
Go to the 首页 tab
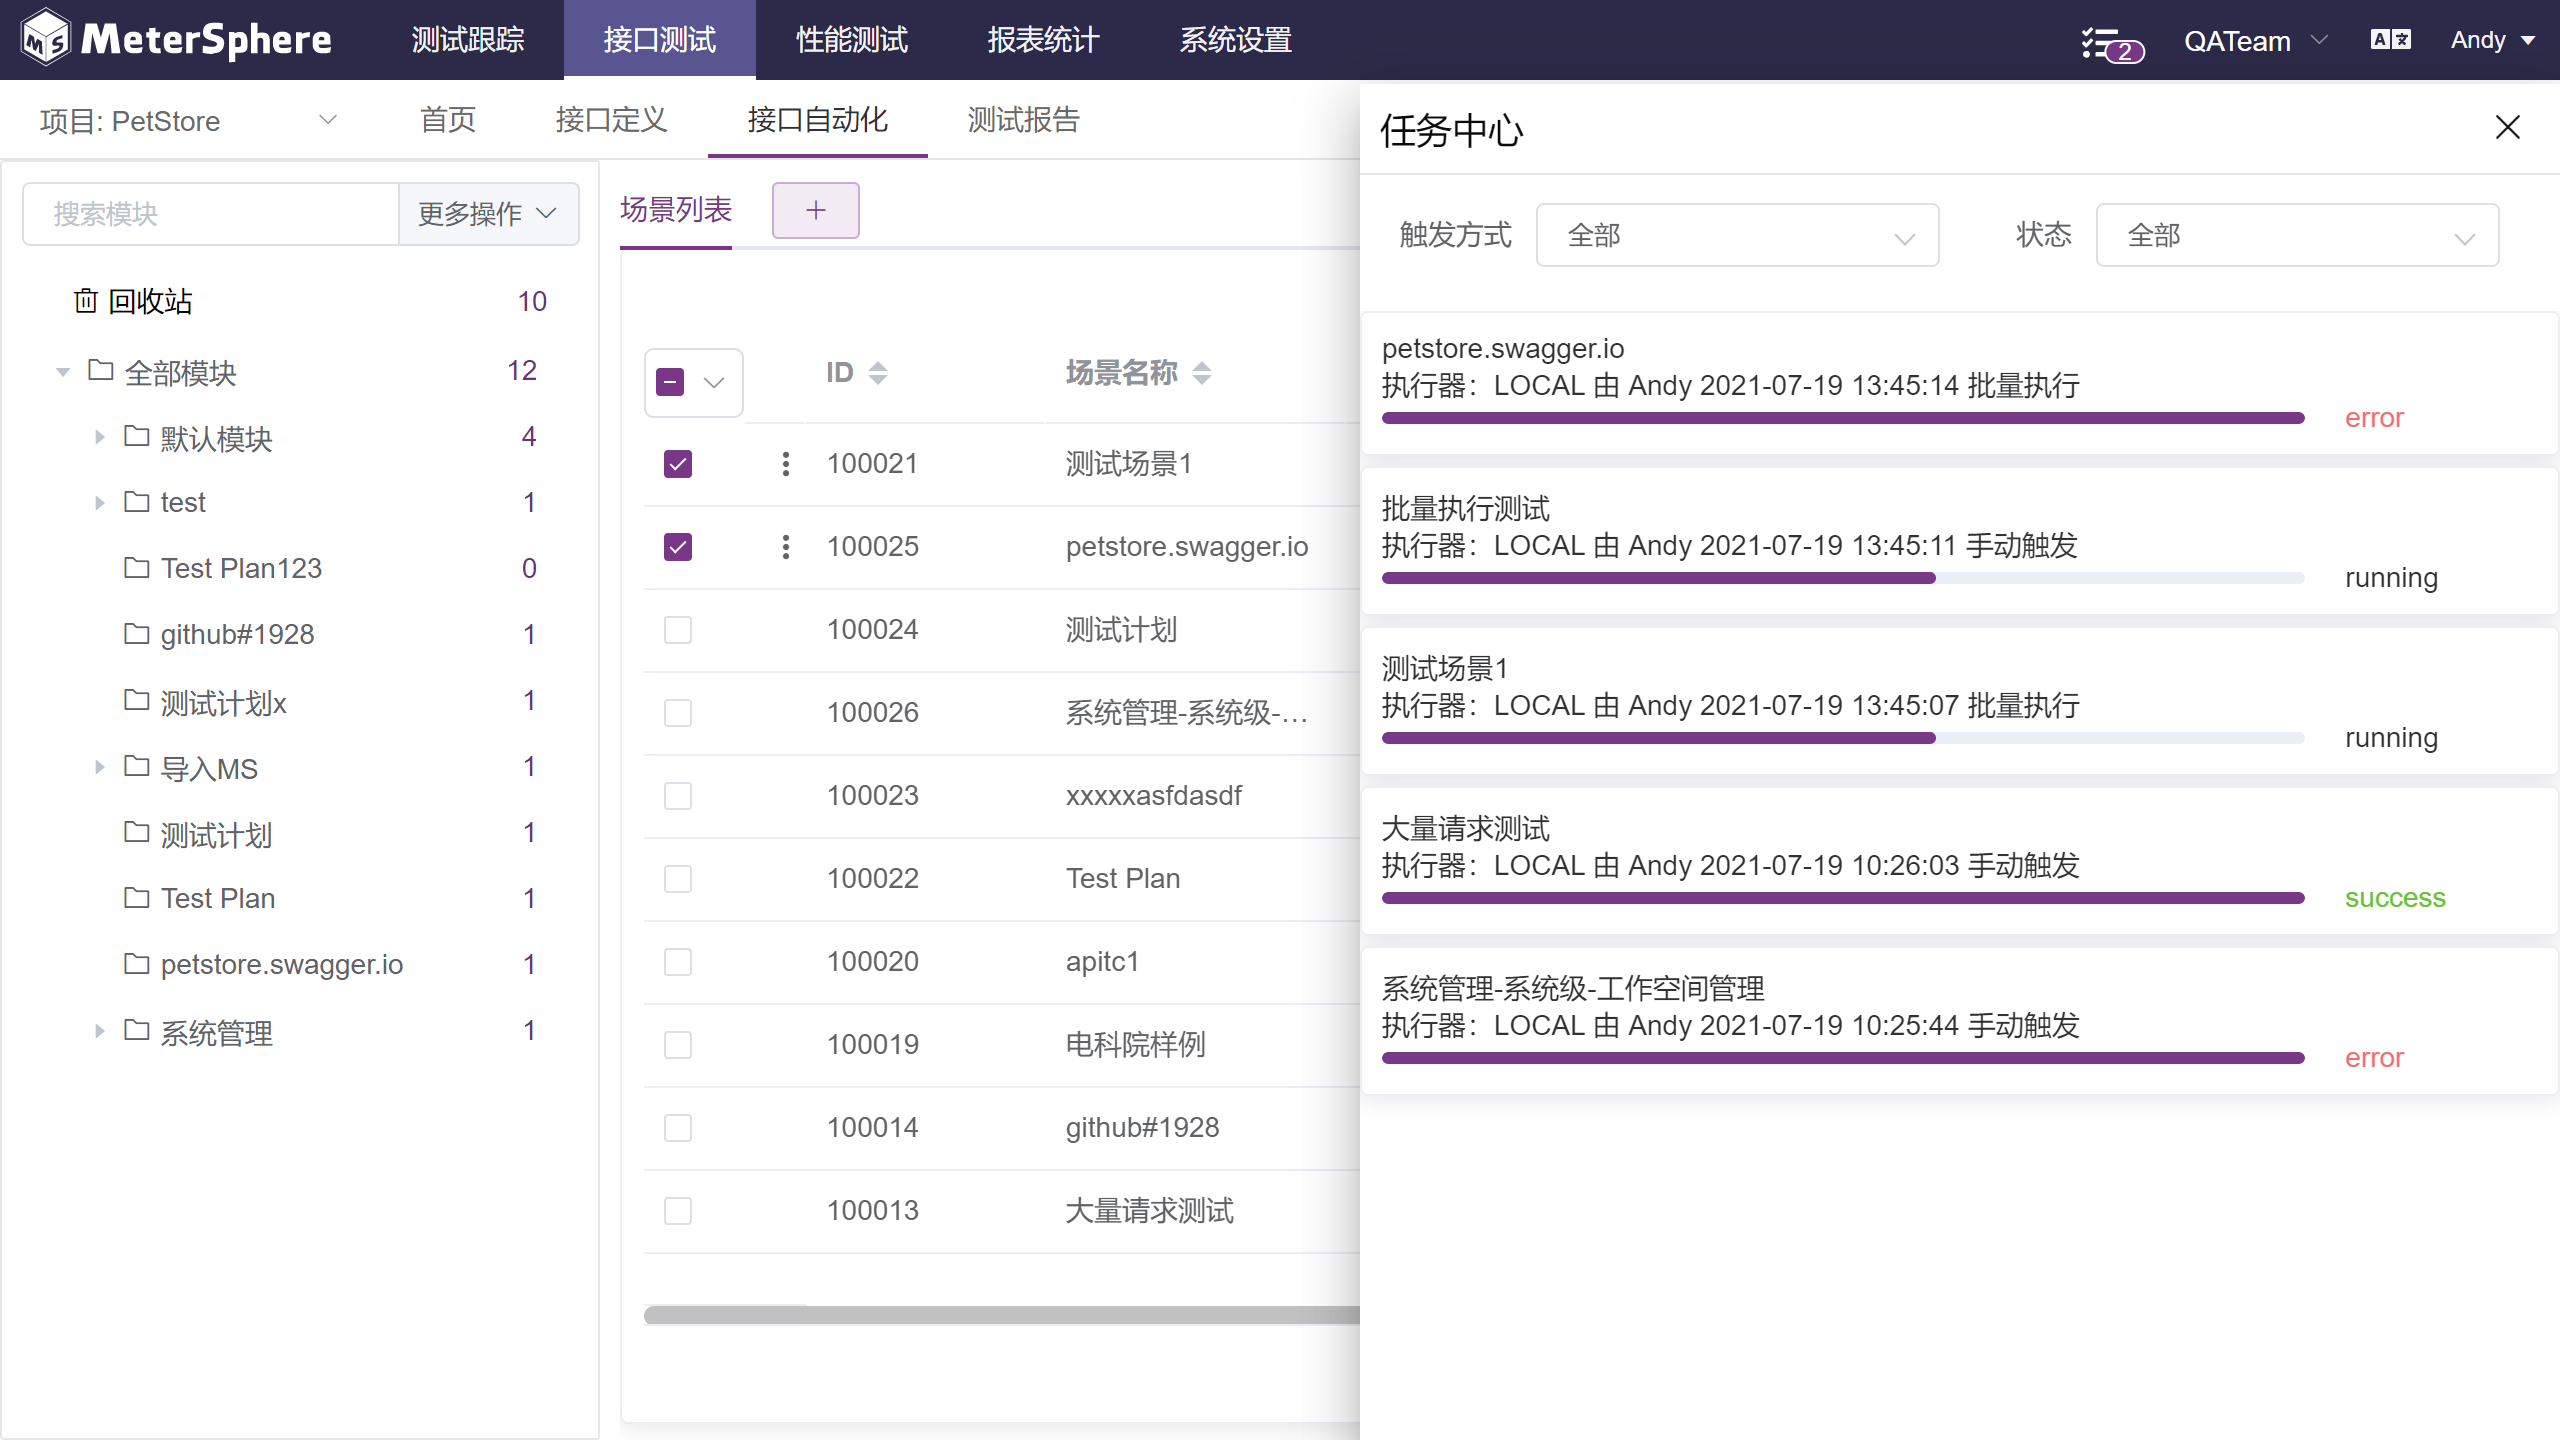pos(448,120)
